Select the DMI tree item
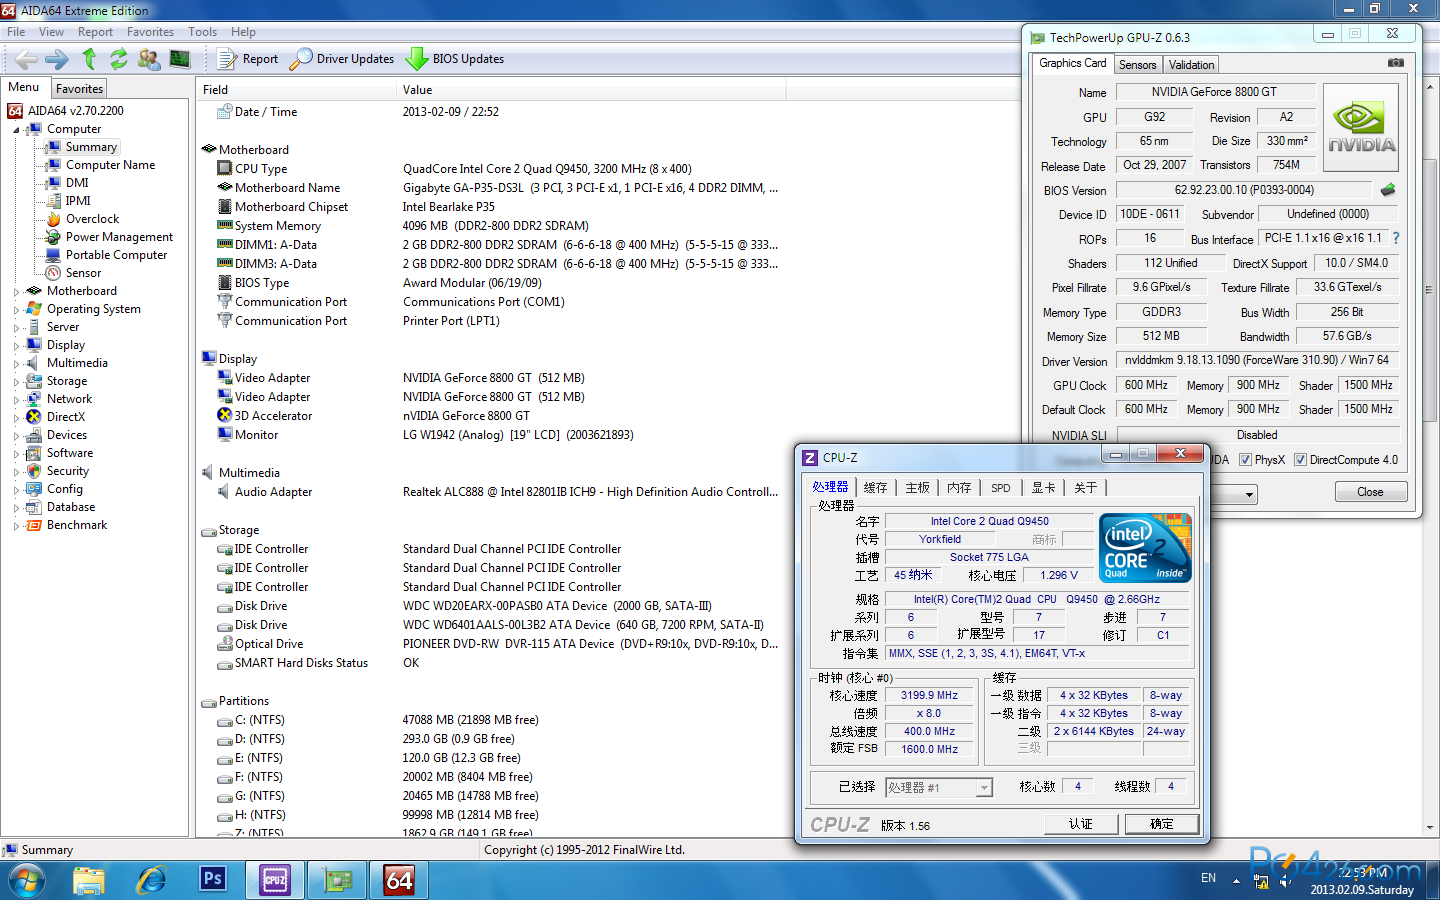Screen dimensions: 1440x900 coord(77,183)
